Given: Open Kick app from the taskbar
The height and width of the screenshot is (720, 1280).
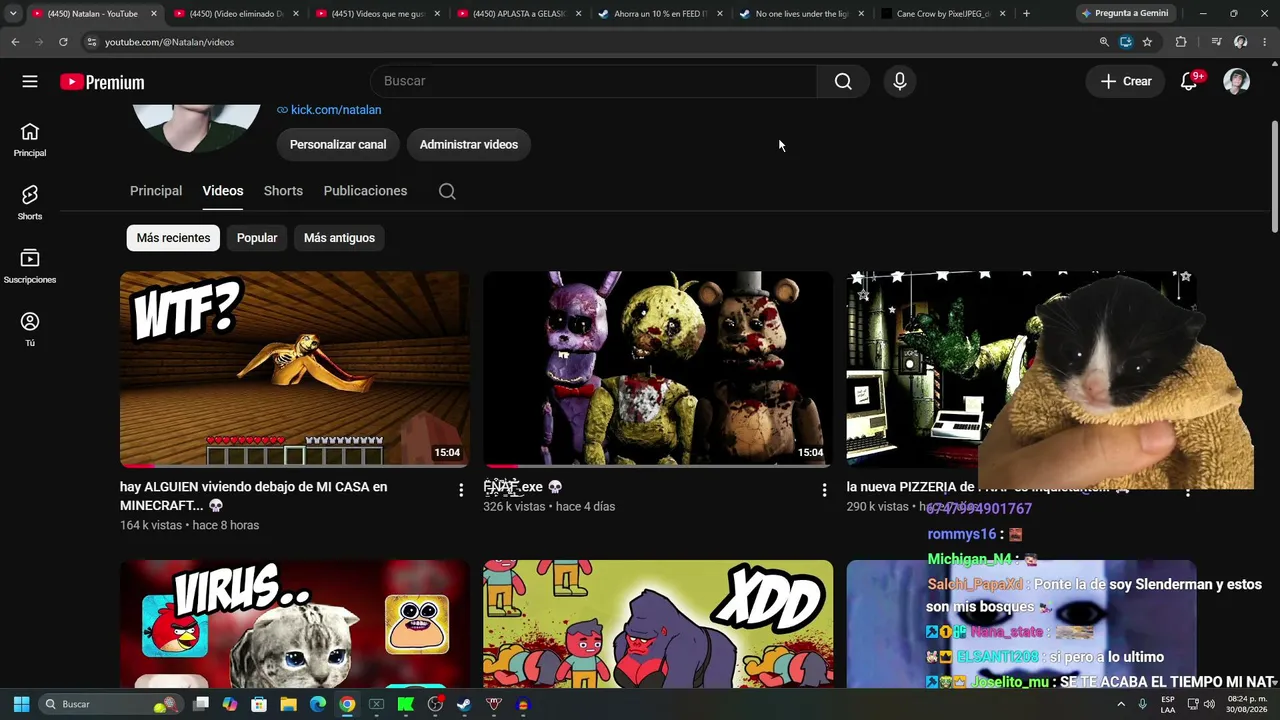Looking at the screenshot, I should (x=406, y=704).
